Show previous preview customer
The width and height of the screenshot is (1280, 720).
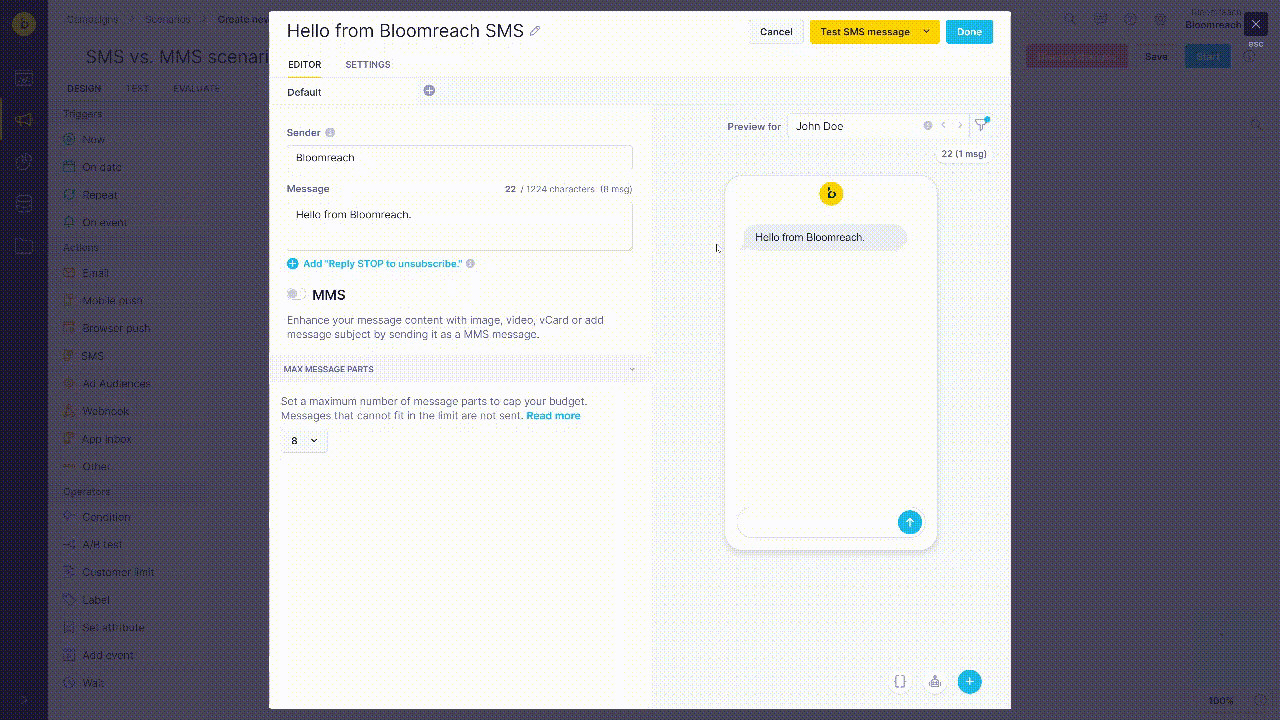pyautogui.click(x=943, y=126)
